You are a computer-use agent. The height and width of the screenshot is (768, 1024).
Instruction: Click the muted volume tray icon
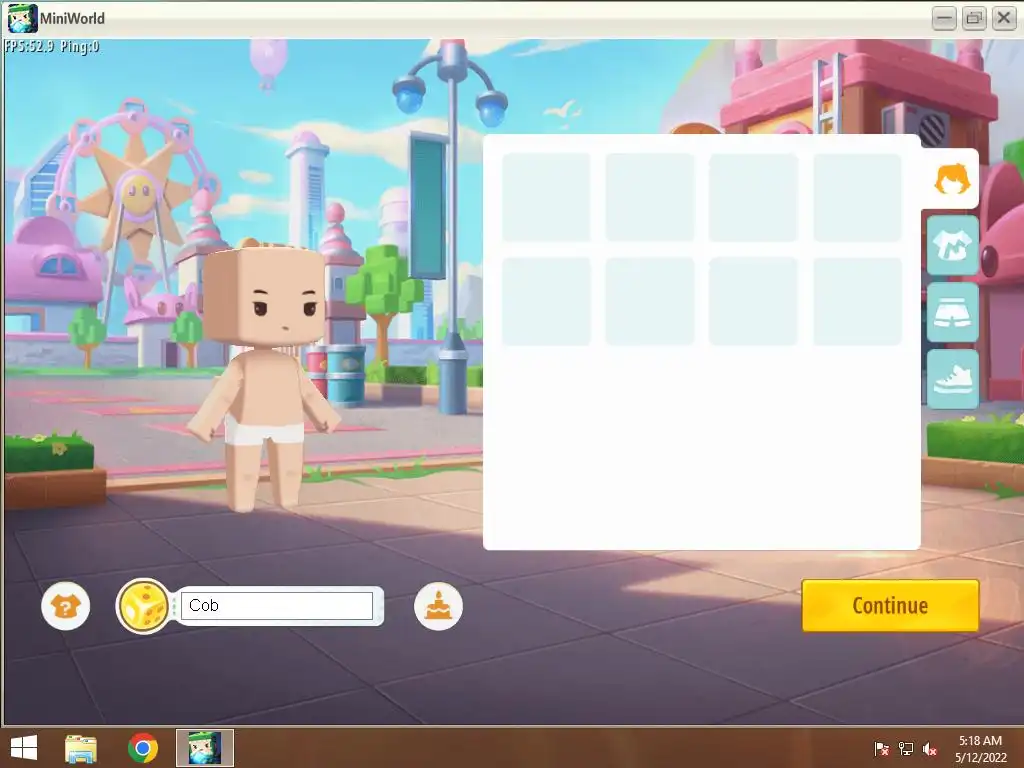(x=930, y=748)
